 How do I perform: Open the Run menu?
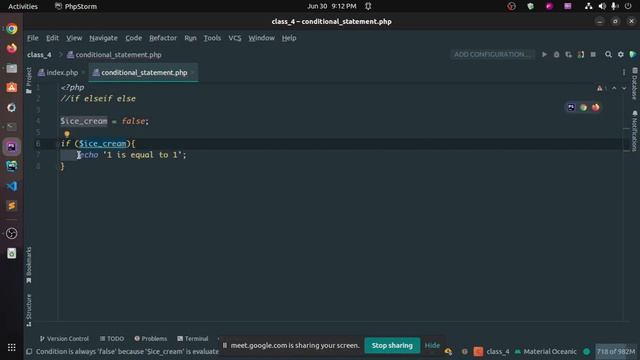[x=190, y=38]
